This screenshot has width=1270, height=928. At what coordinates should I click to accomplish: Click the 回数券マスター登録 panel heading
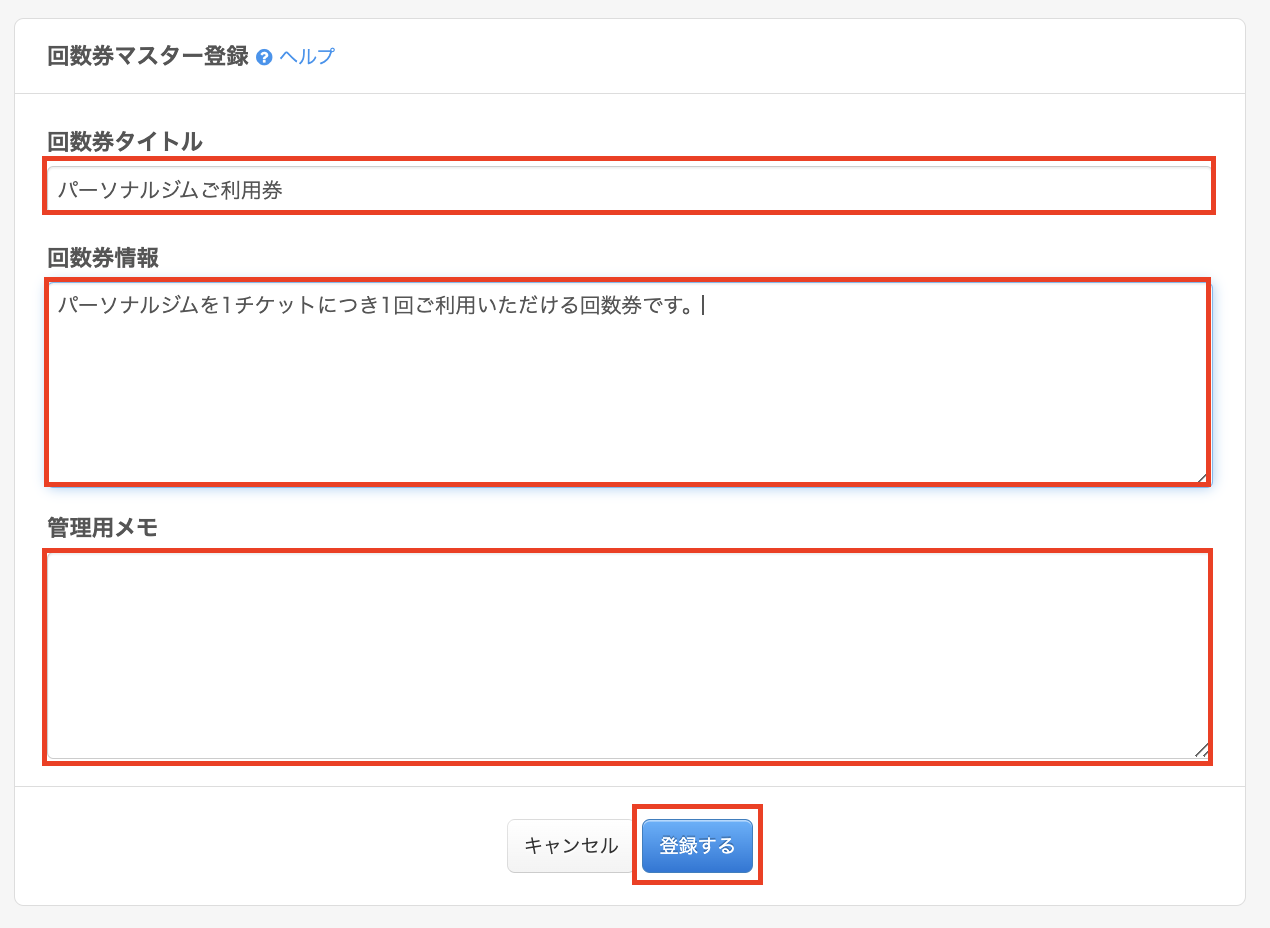(x=147, y=56)
